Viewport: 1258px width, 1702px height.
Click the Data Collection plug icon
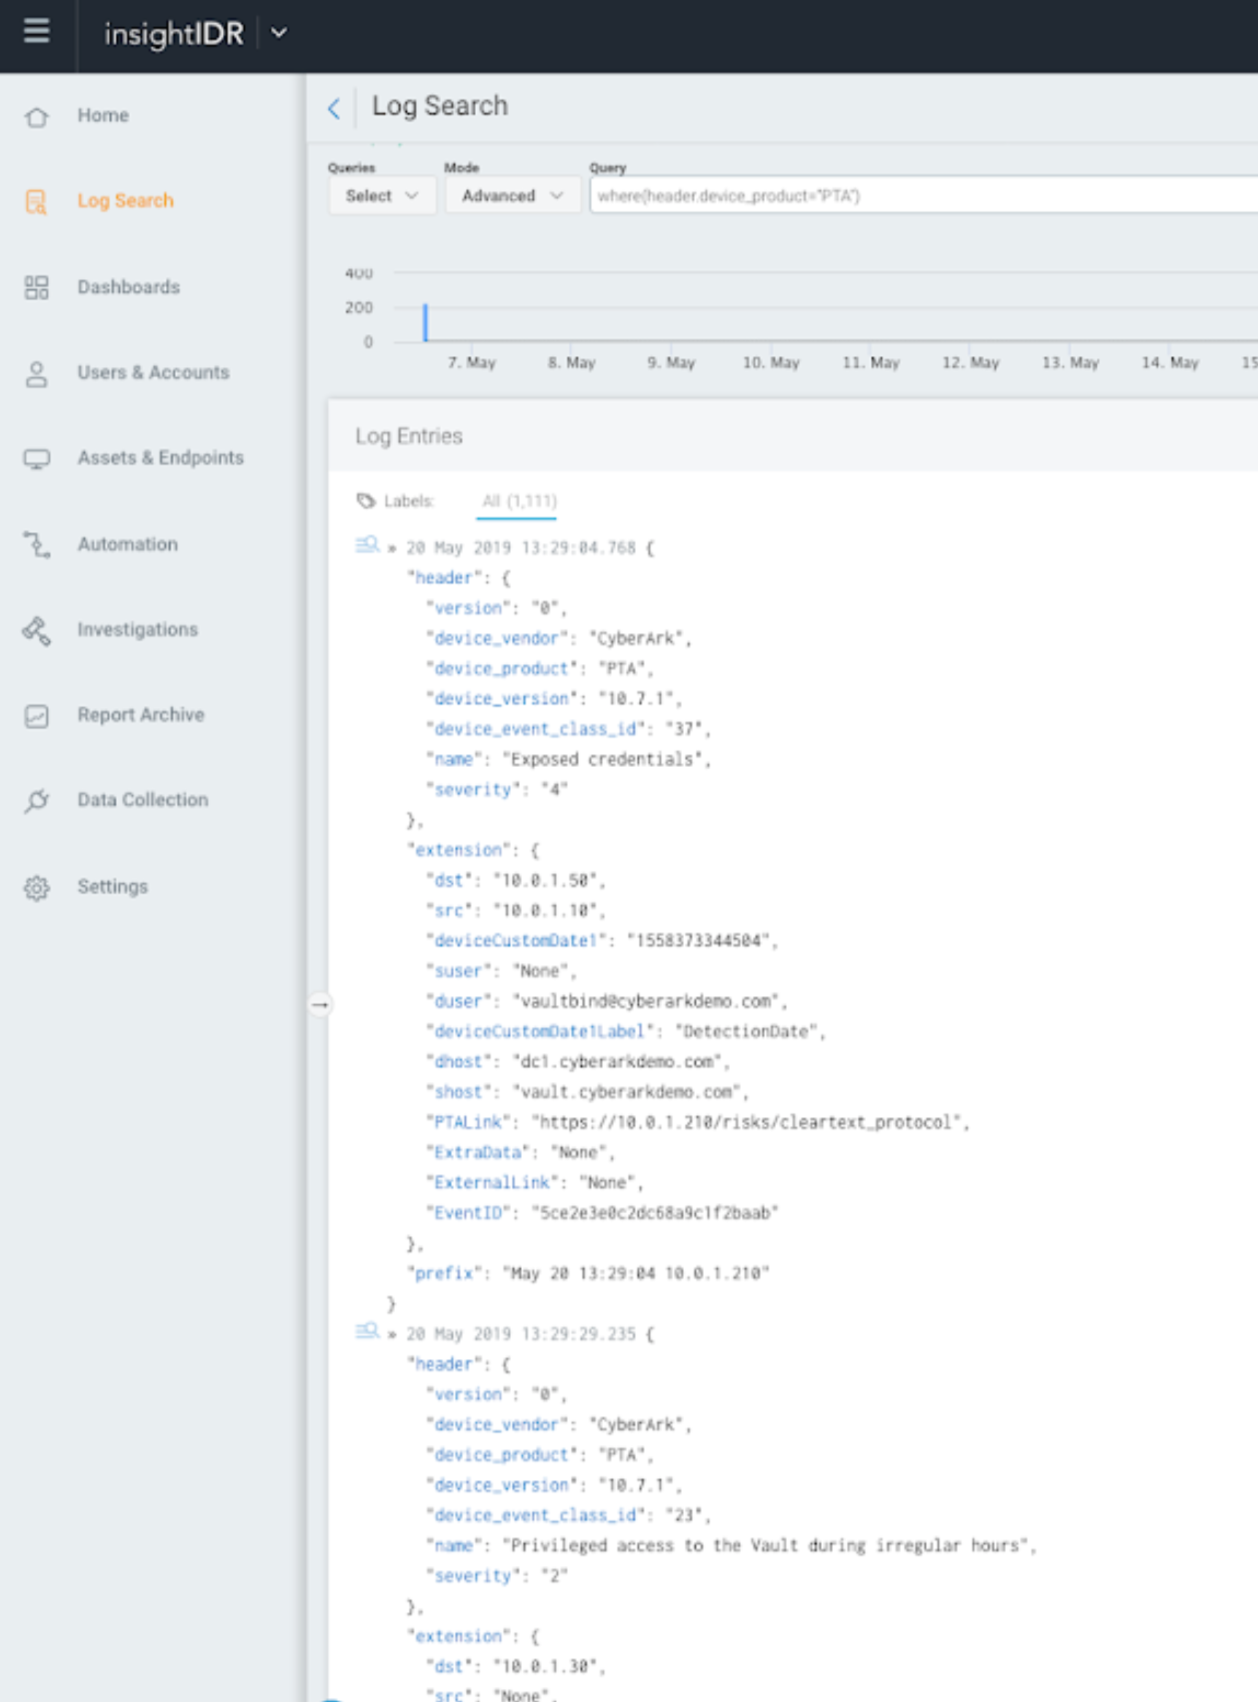pyautogui.click(x=37, y=800)
